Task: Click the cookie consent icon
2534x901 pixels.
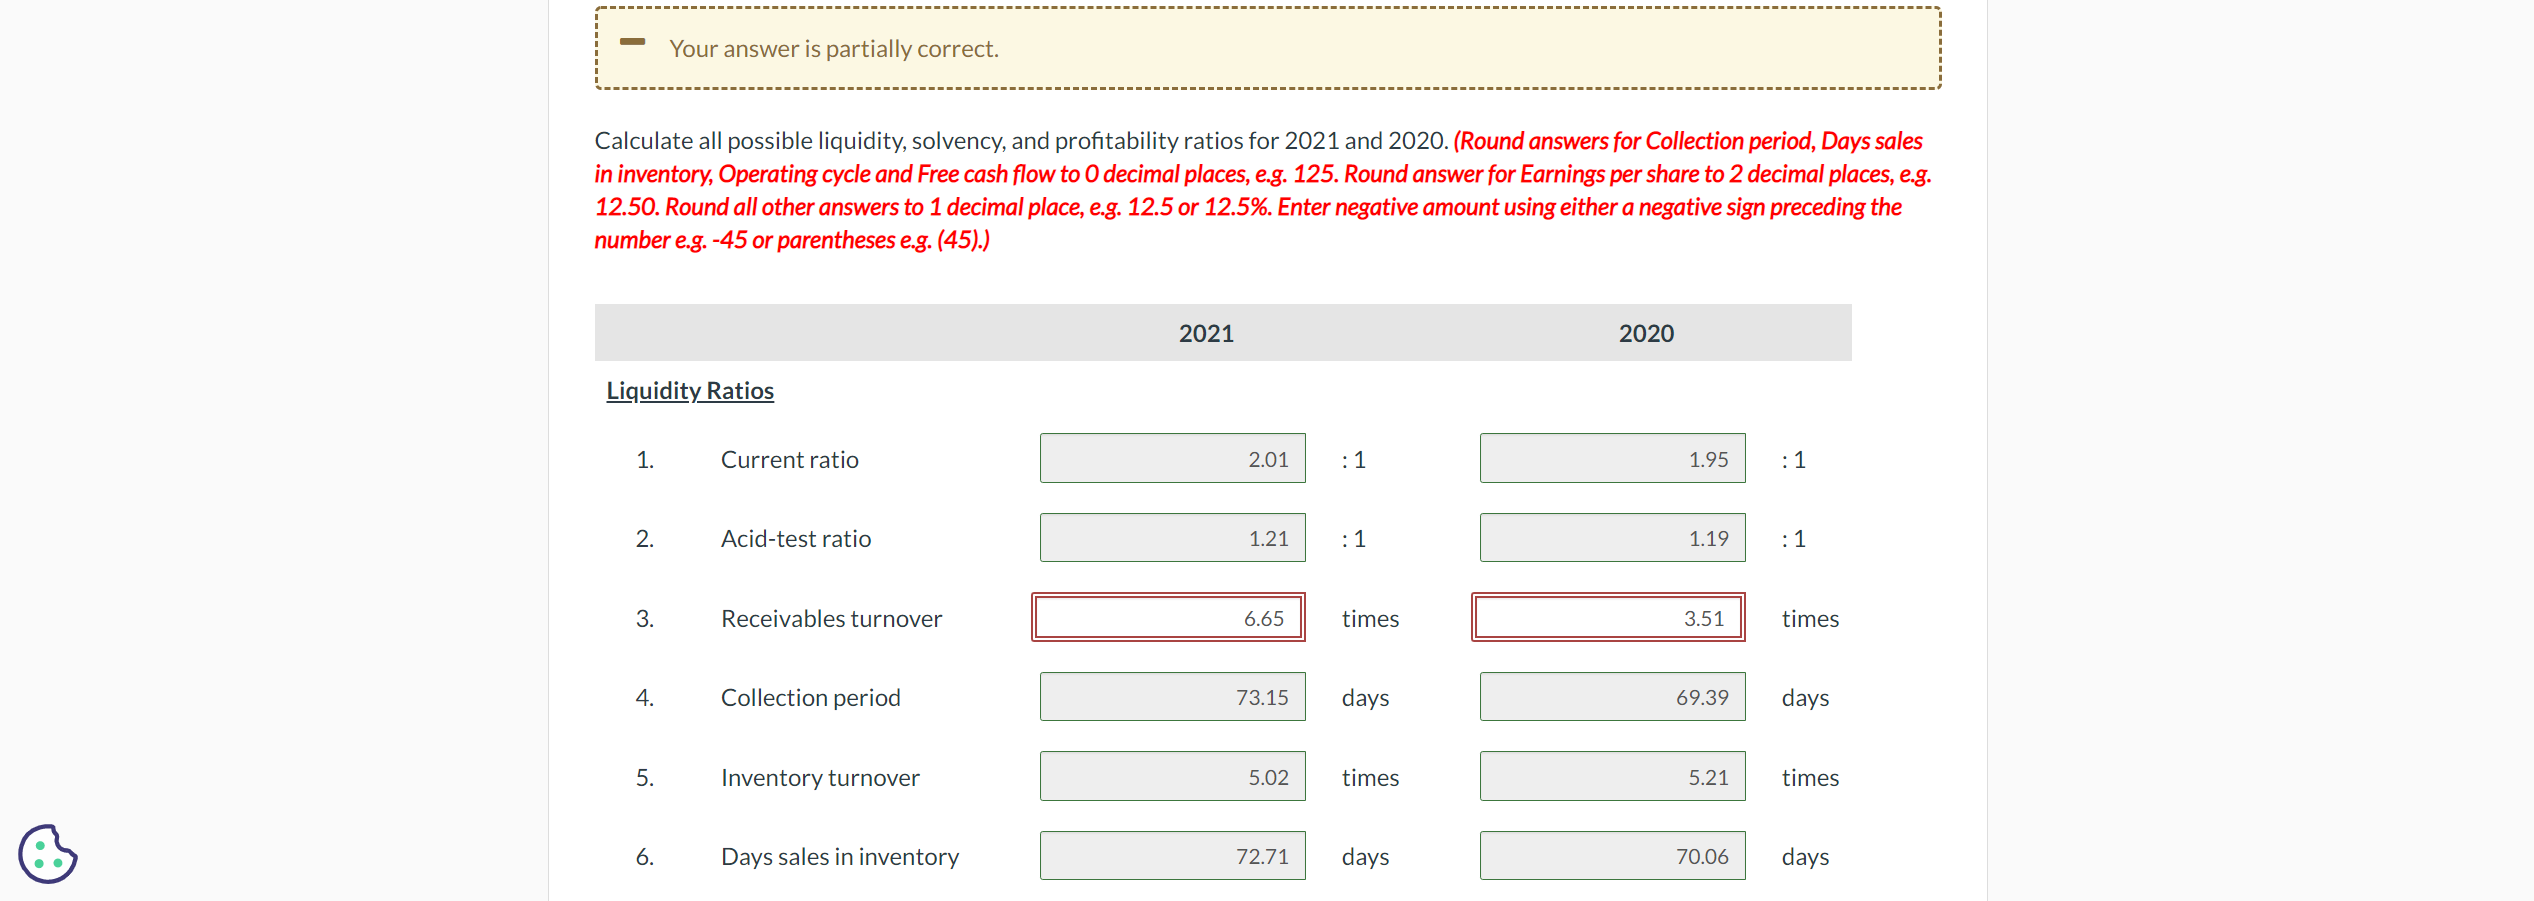Action: pyautogui.click(x=49, y=854)
